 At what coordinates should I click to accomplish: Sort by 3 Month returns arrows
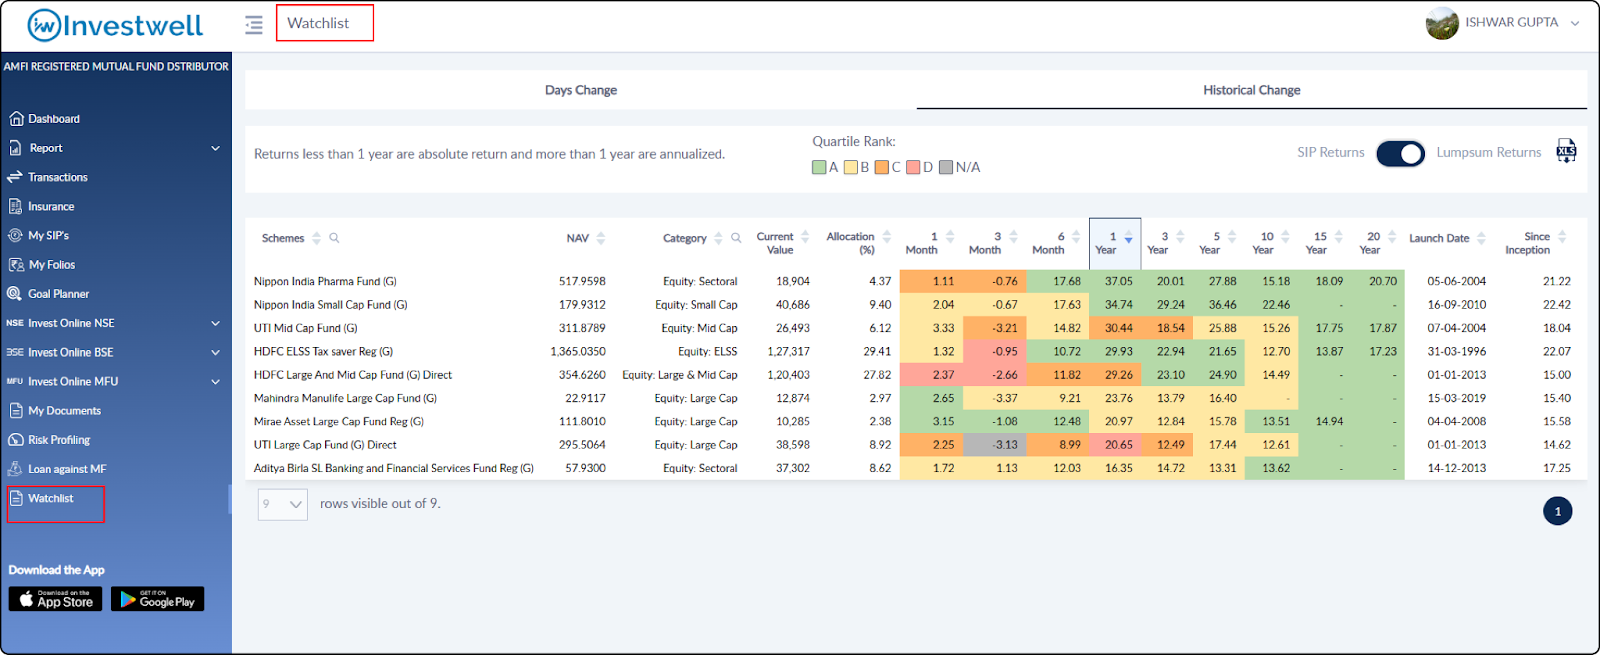coord(1013,237)
